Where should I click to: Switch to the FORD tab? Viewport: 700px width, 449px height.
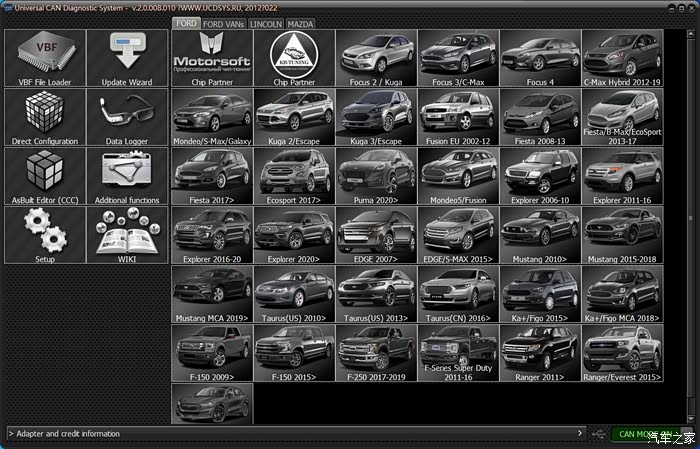(x=186, y=23)
